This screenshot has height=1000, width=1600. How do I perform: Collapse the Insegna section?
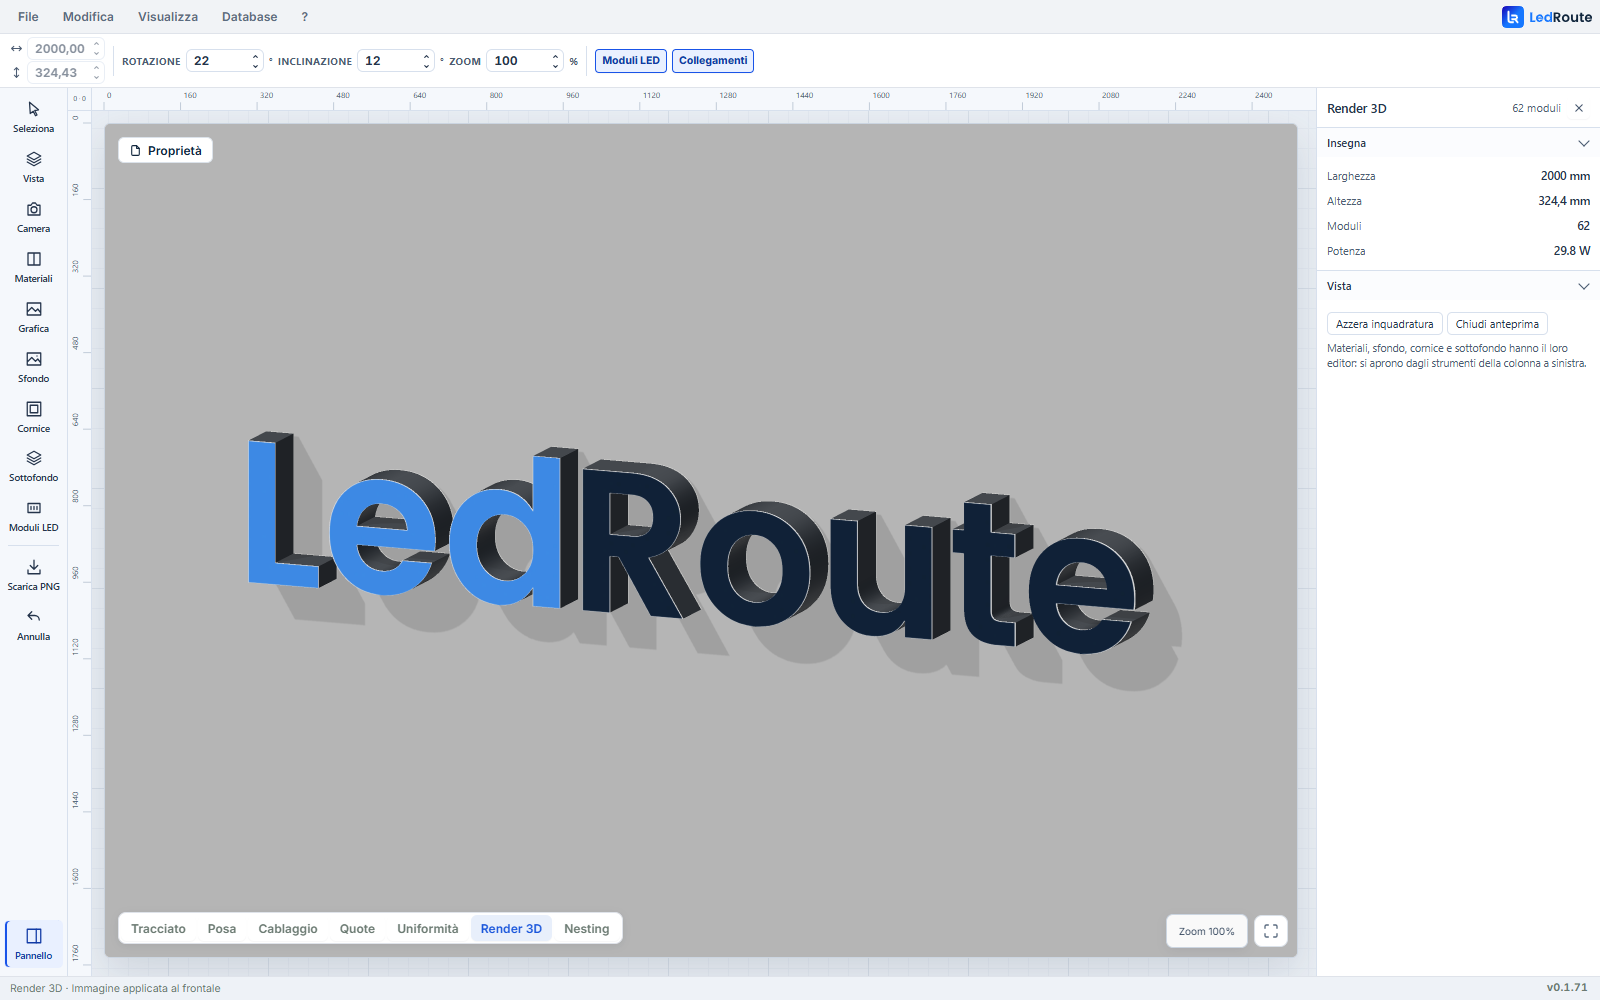(x=1583, y=143)
